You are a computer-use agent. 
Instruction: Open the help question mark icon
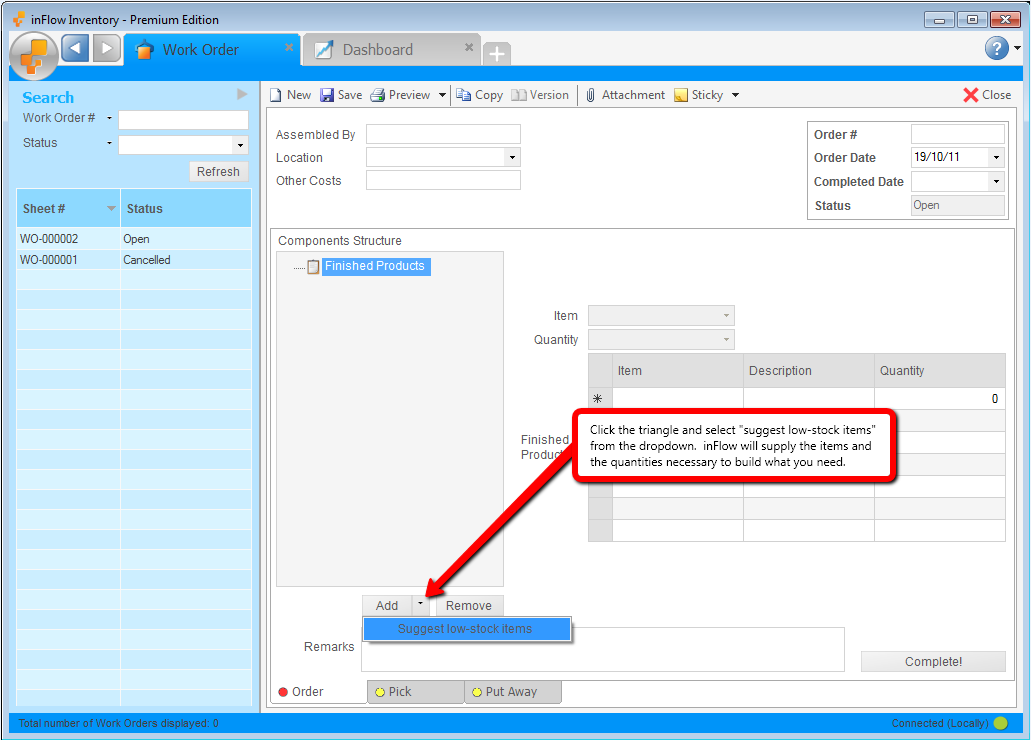997,48
